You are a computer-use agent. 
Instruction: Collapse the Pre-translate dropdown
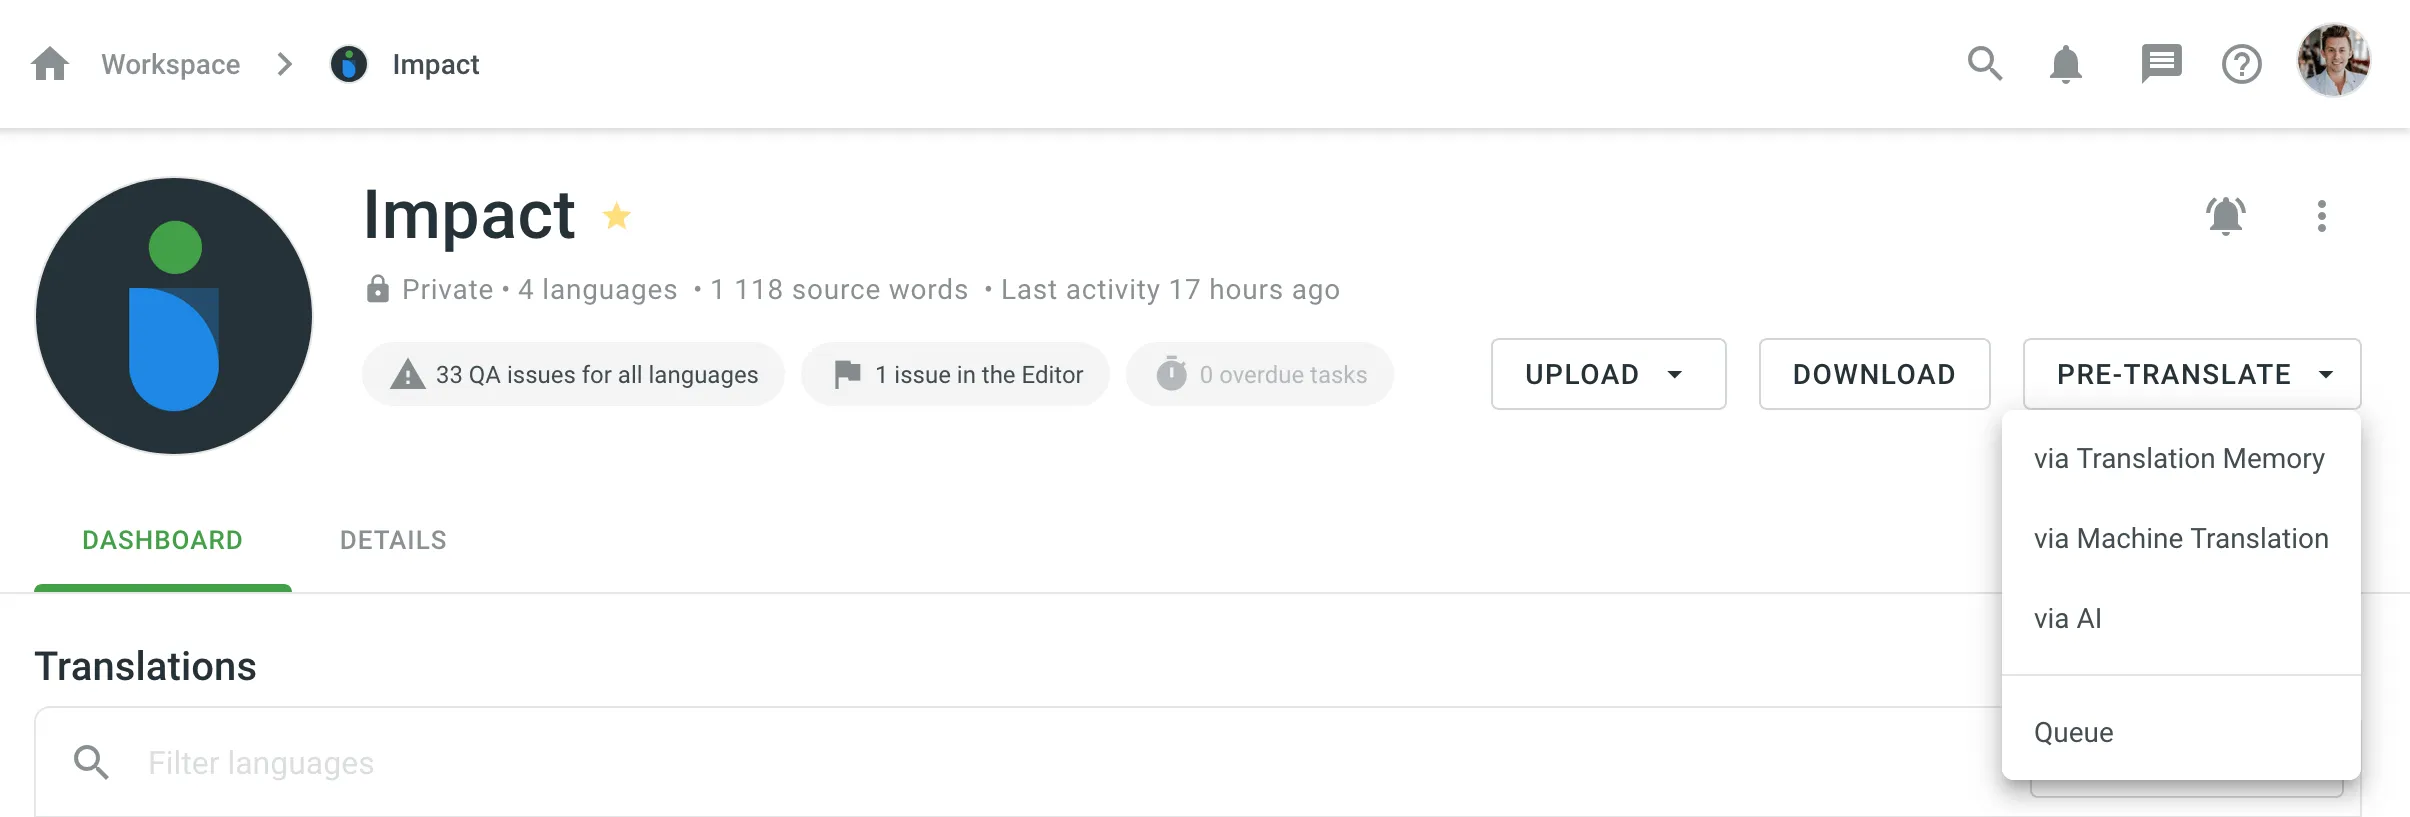[2191, 374]
